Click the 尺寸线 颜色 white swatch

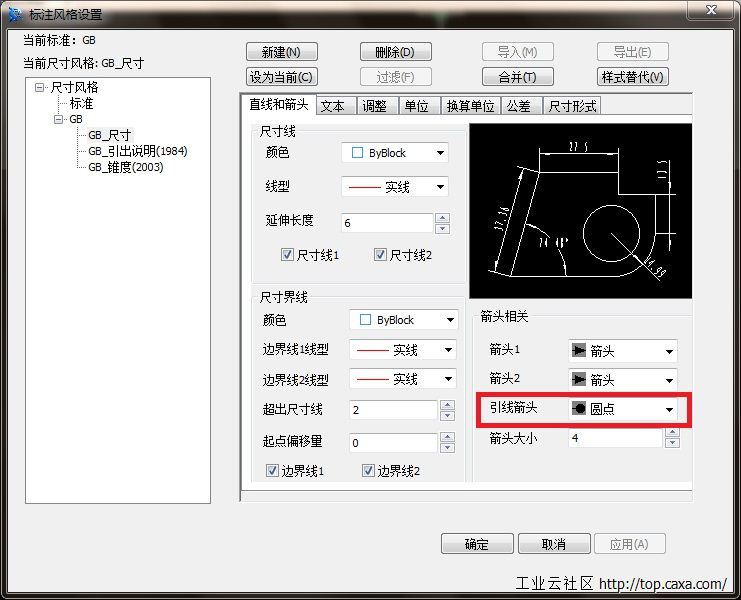coord(357,153)
